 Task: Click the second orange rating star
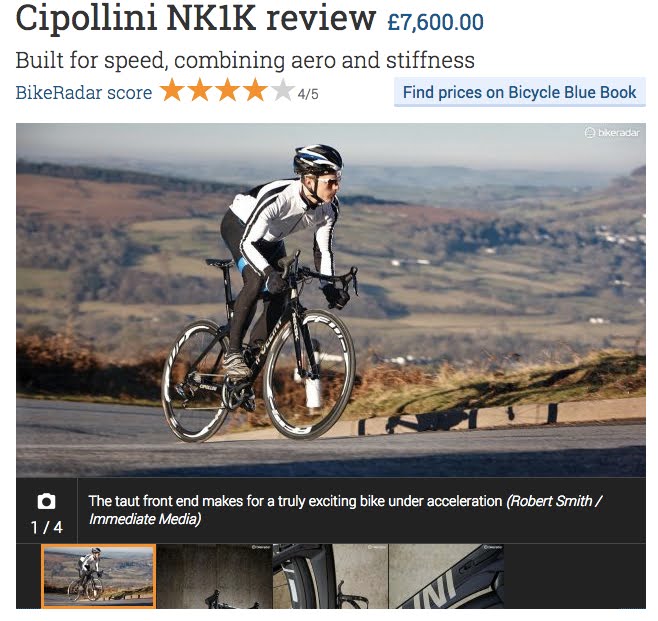pos(200,89)
